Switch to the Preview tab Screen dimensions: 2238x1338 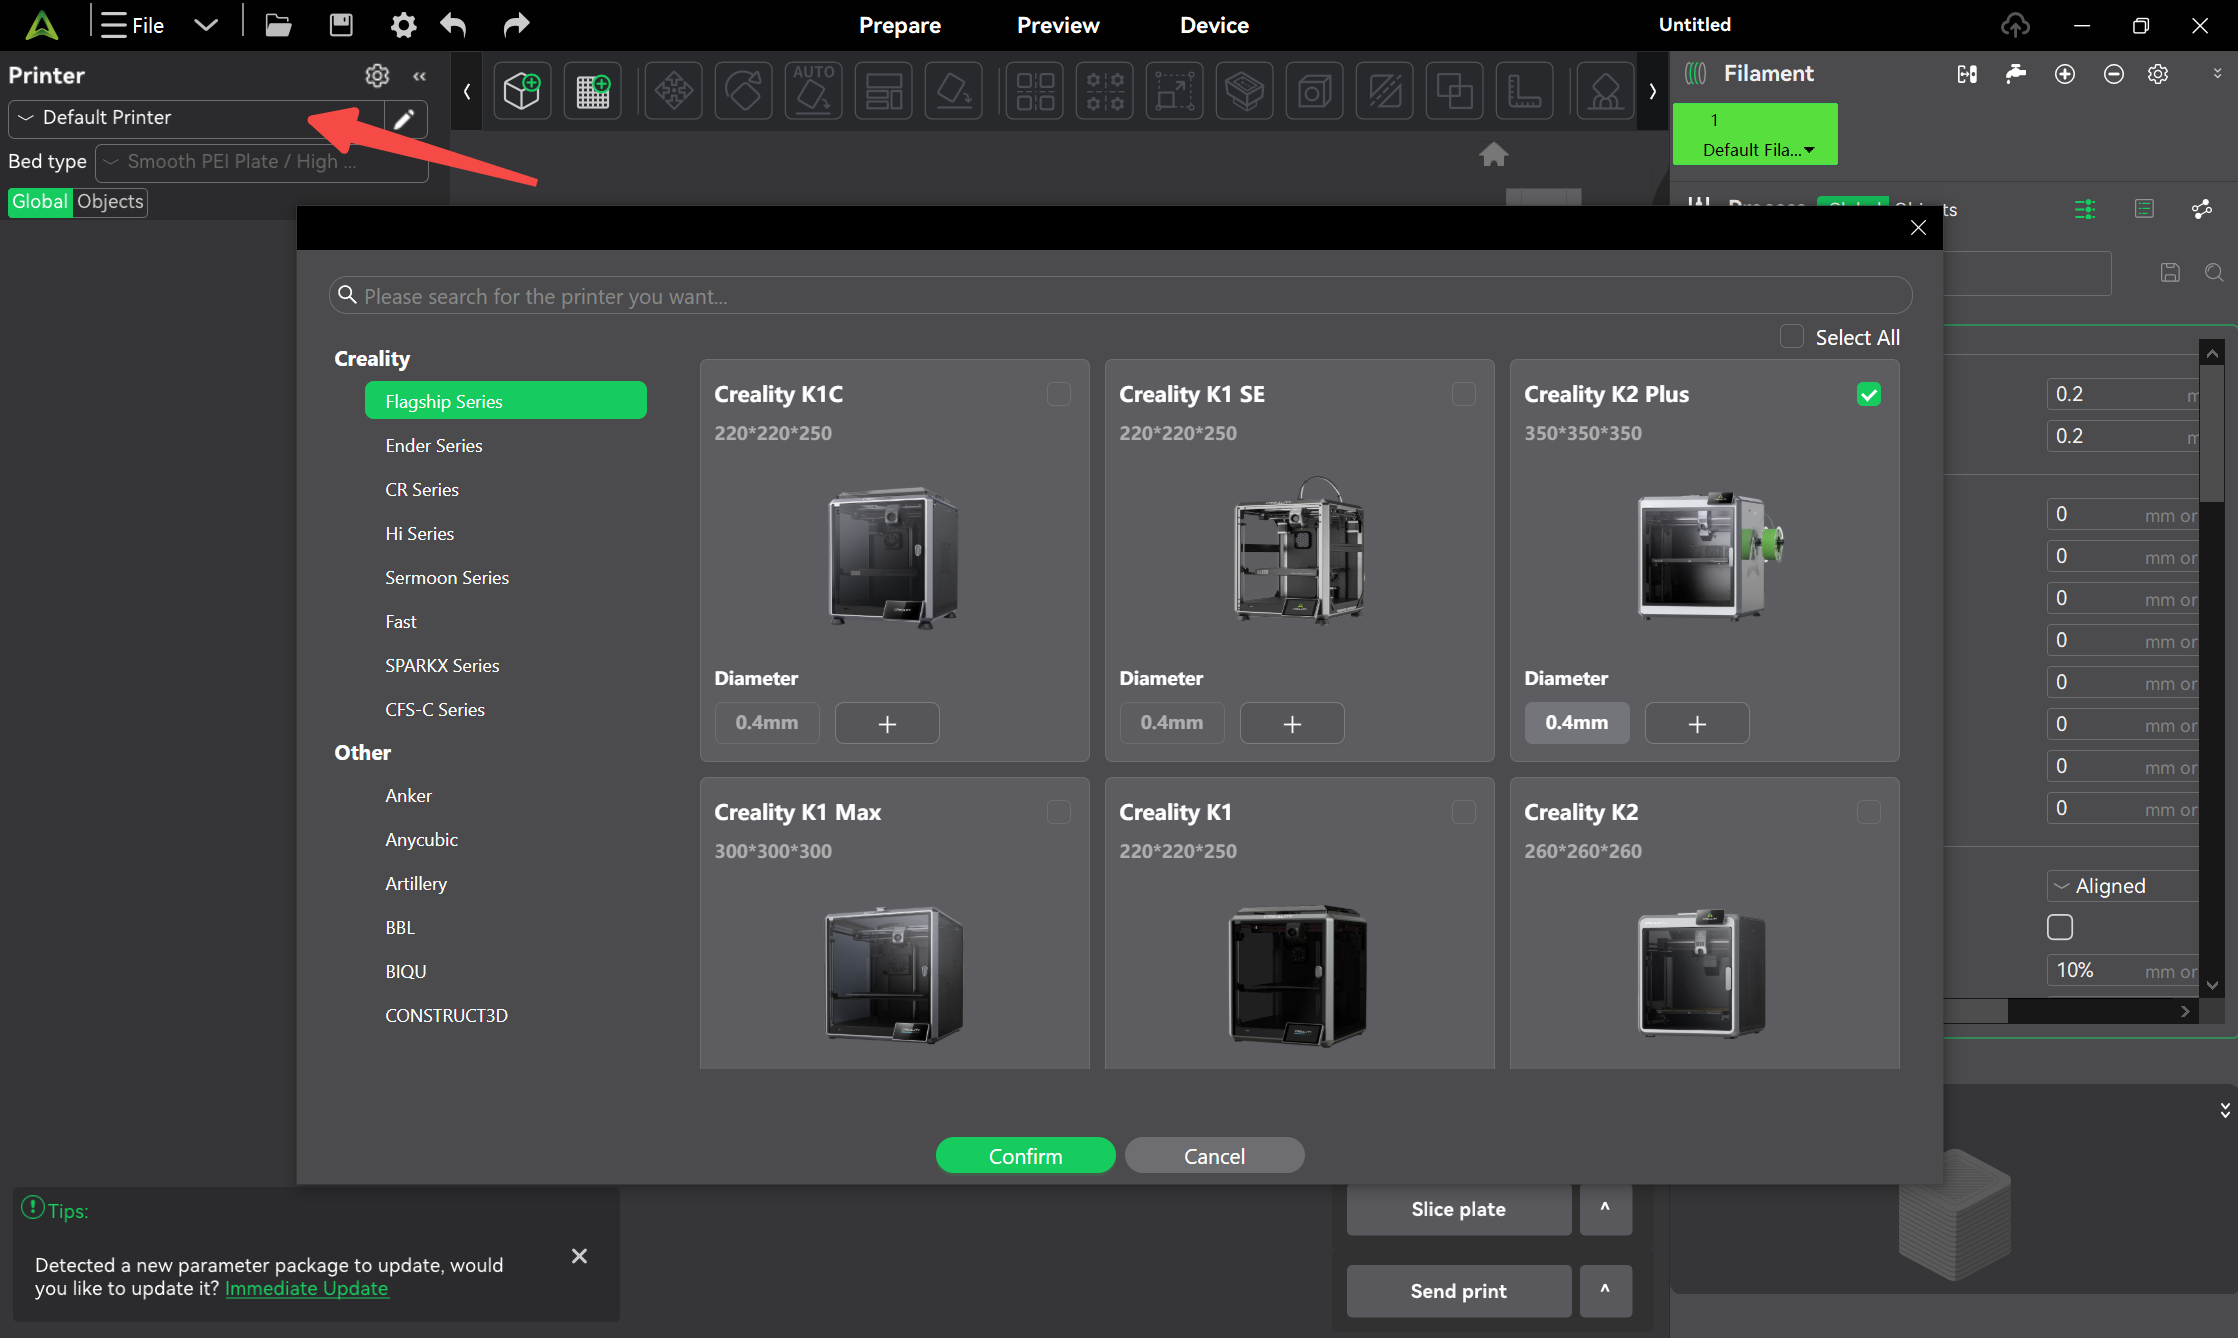[1058, 25]
